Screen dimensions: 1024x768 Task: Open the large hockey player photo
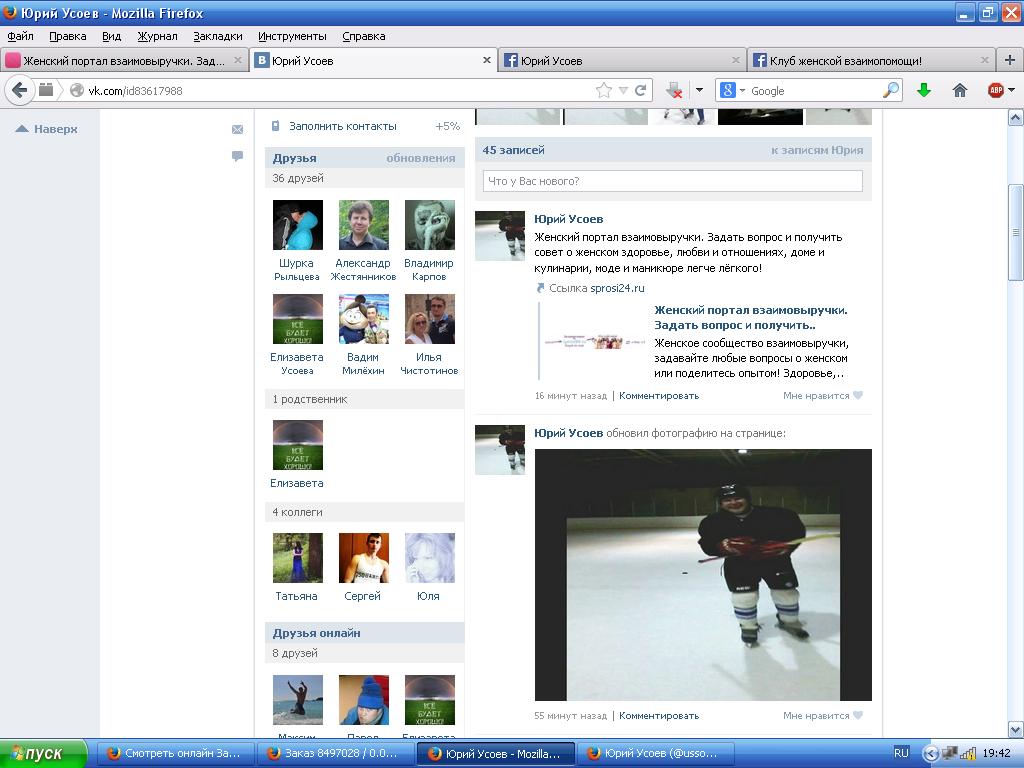703,575
